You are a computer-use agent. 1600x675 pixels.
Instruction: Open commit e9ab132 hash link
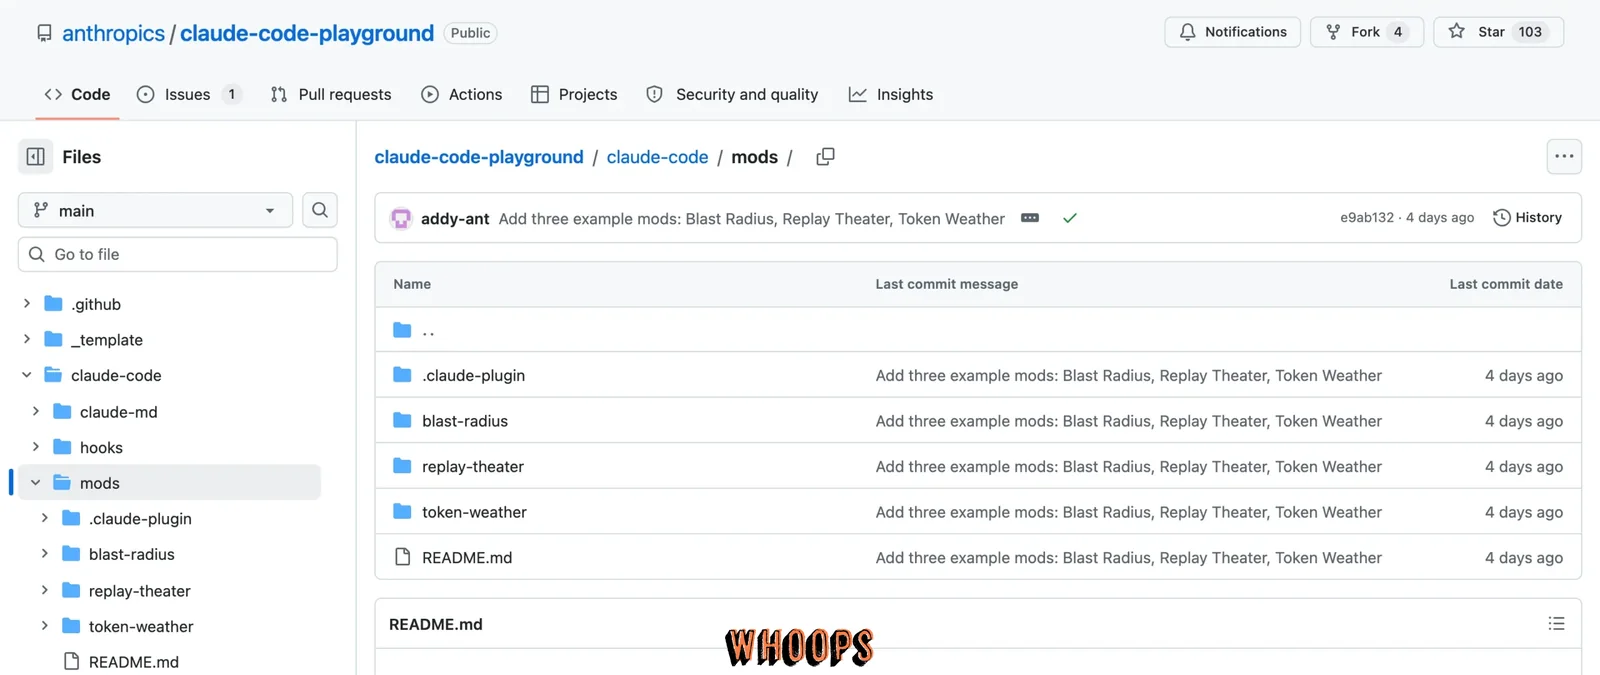[x=1367, y=218]
